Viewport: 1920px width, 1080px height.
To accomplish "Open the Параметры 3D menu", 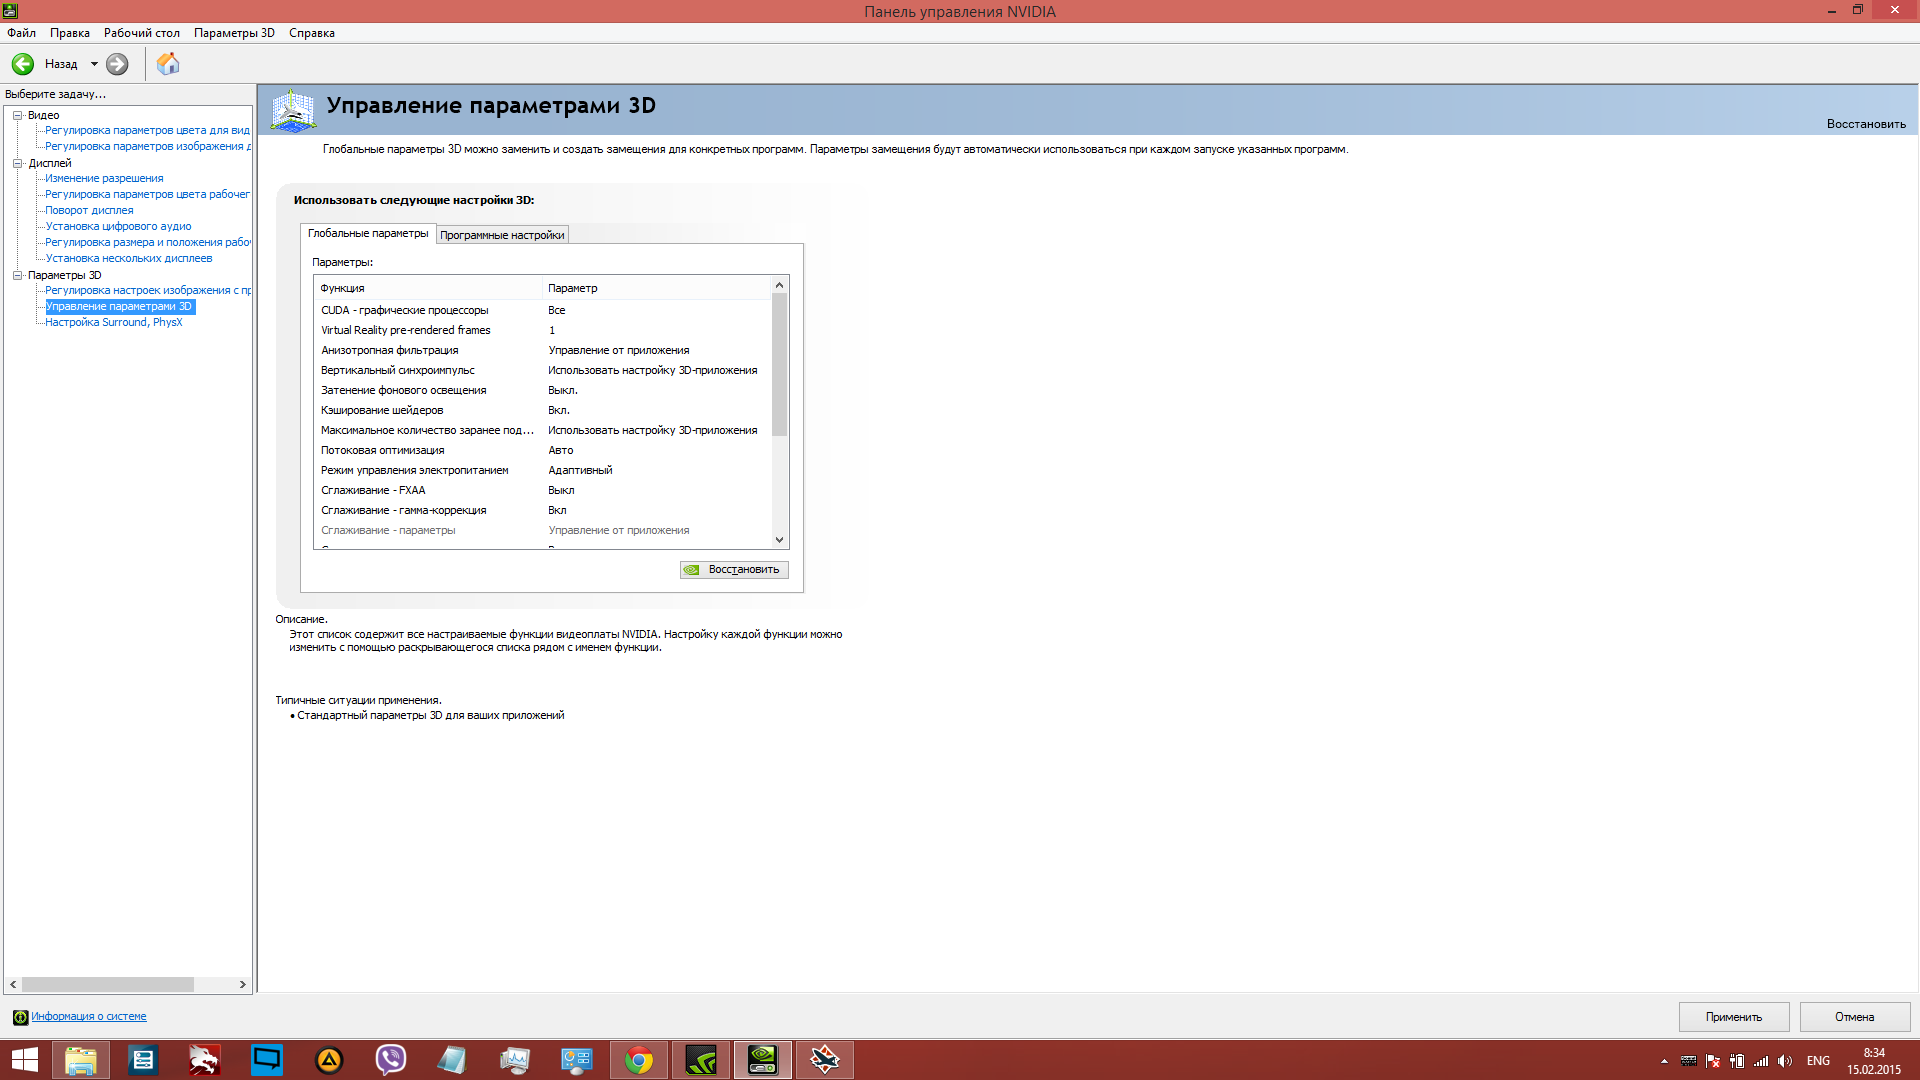I will coord(234,33).
